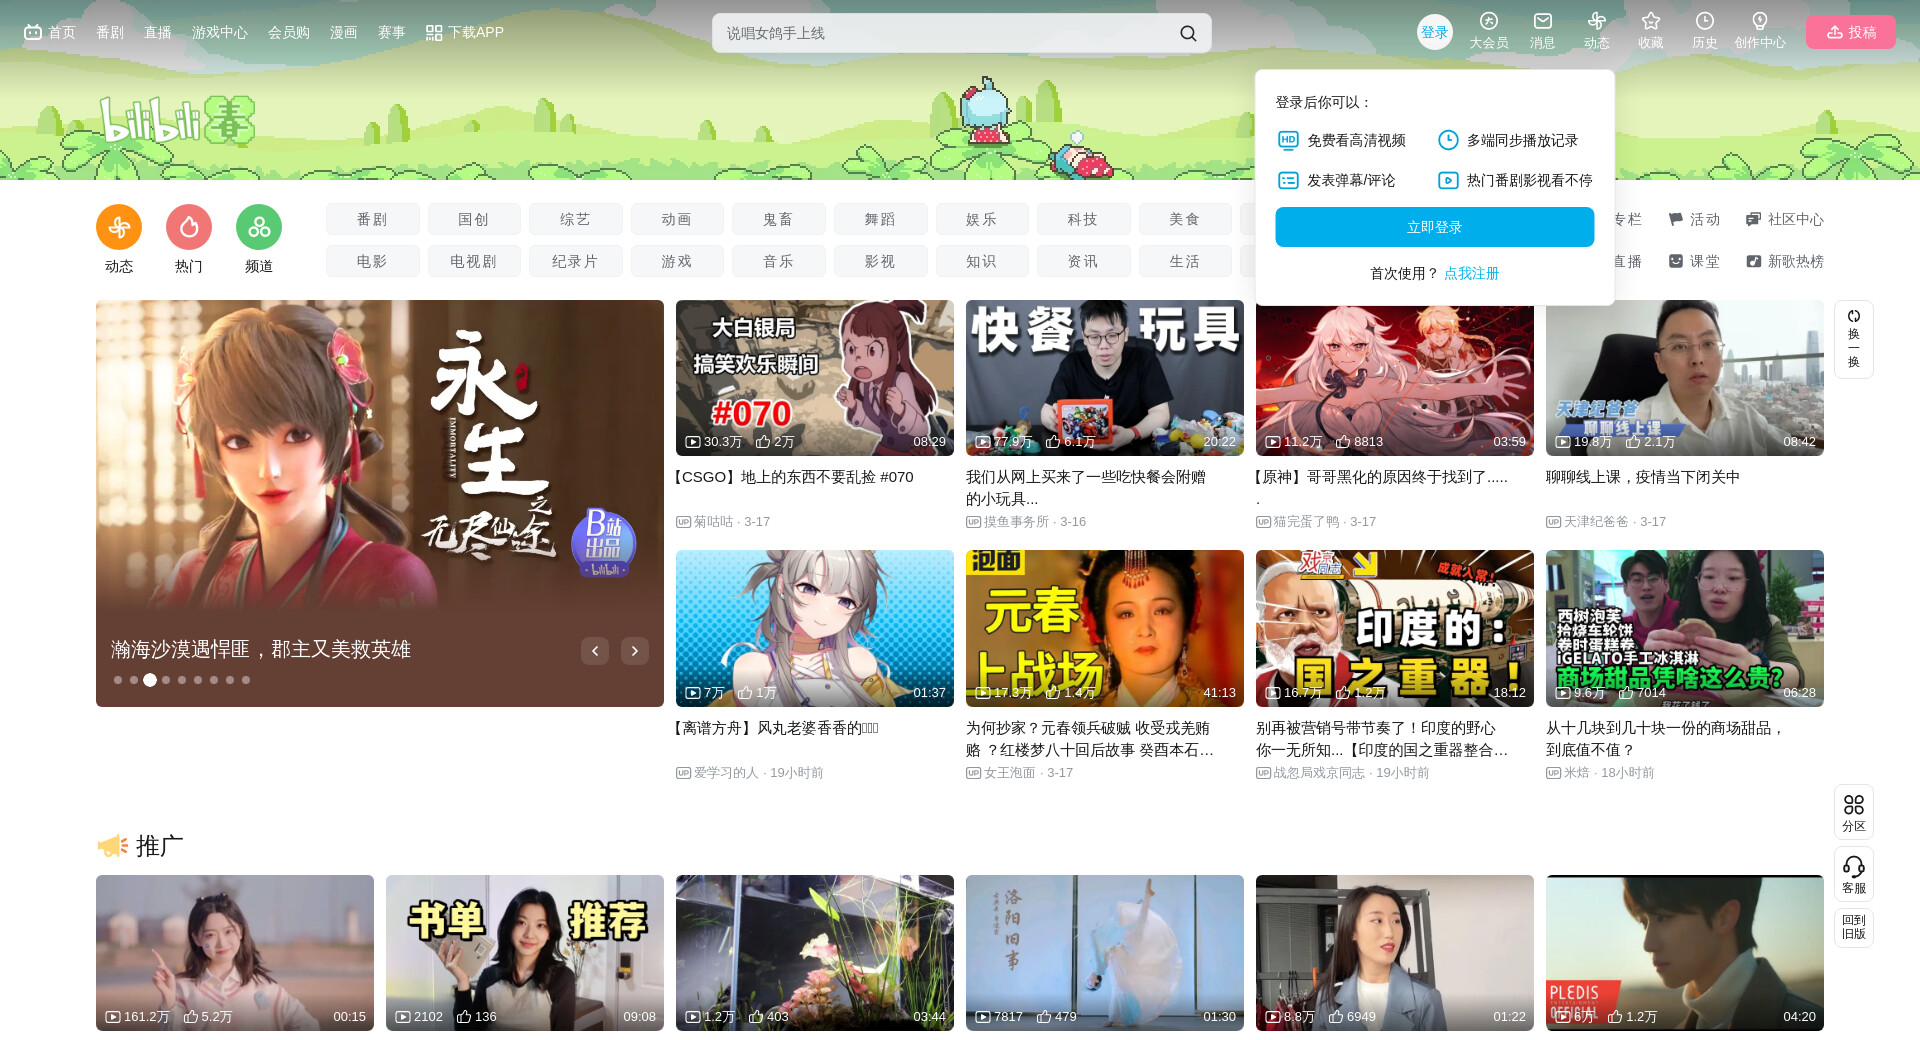Click the green 频道 channel icon
This screenshot has width=1920, height=1040.
pos(259,228)
